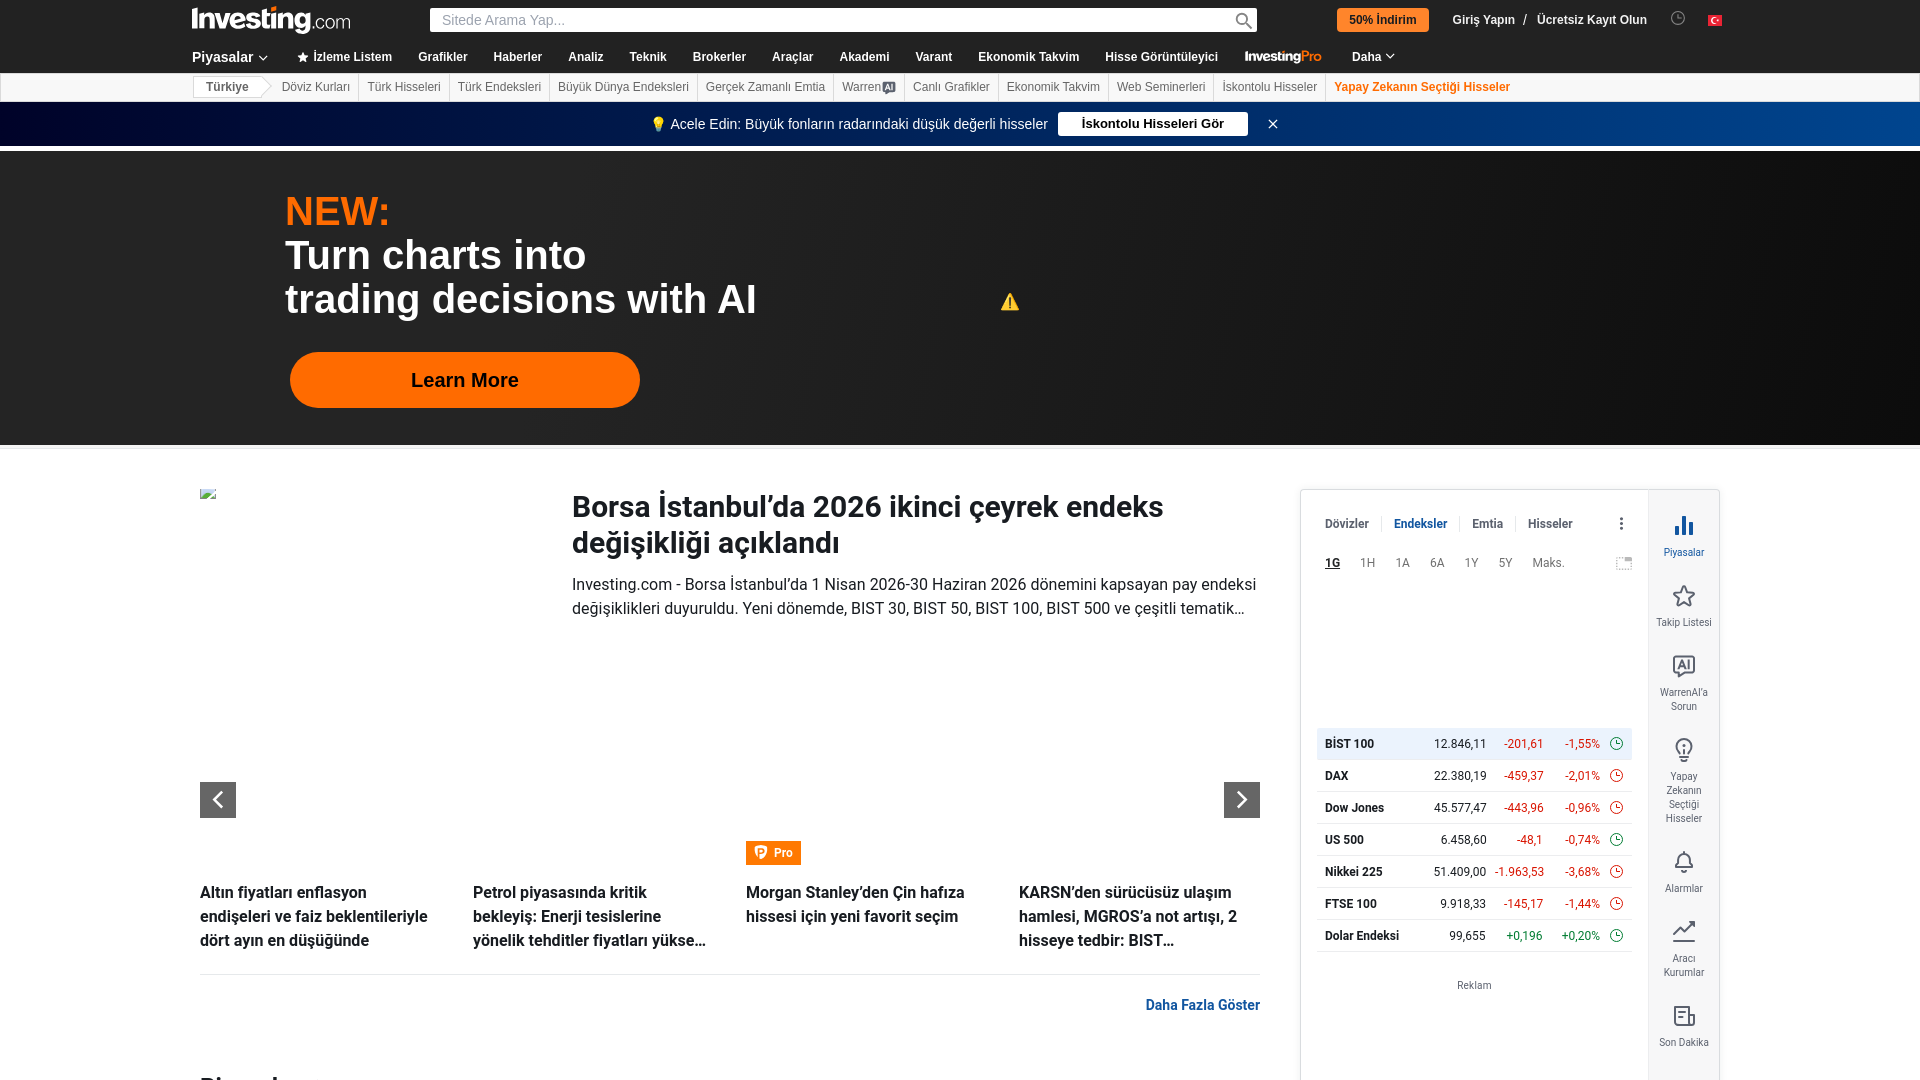Click Learn More banner button
Image resolution: width=1920 pixels, height=1080 pixels.
click(x=464, y=380)
